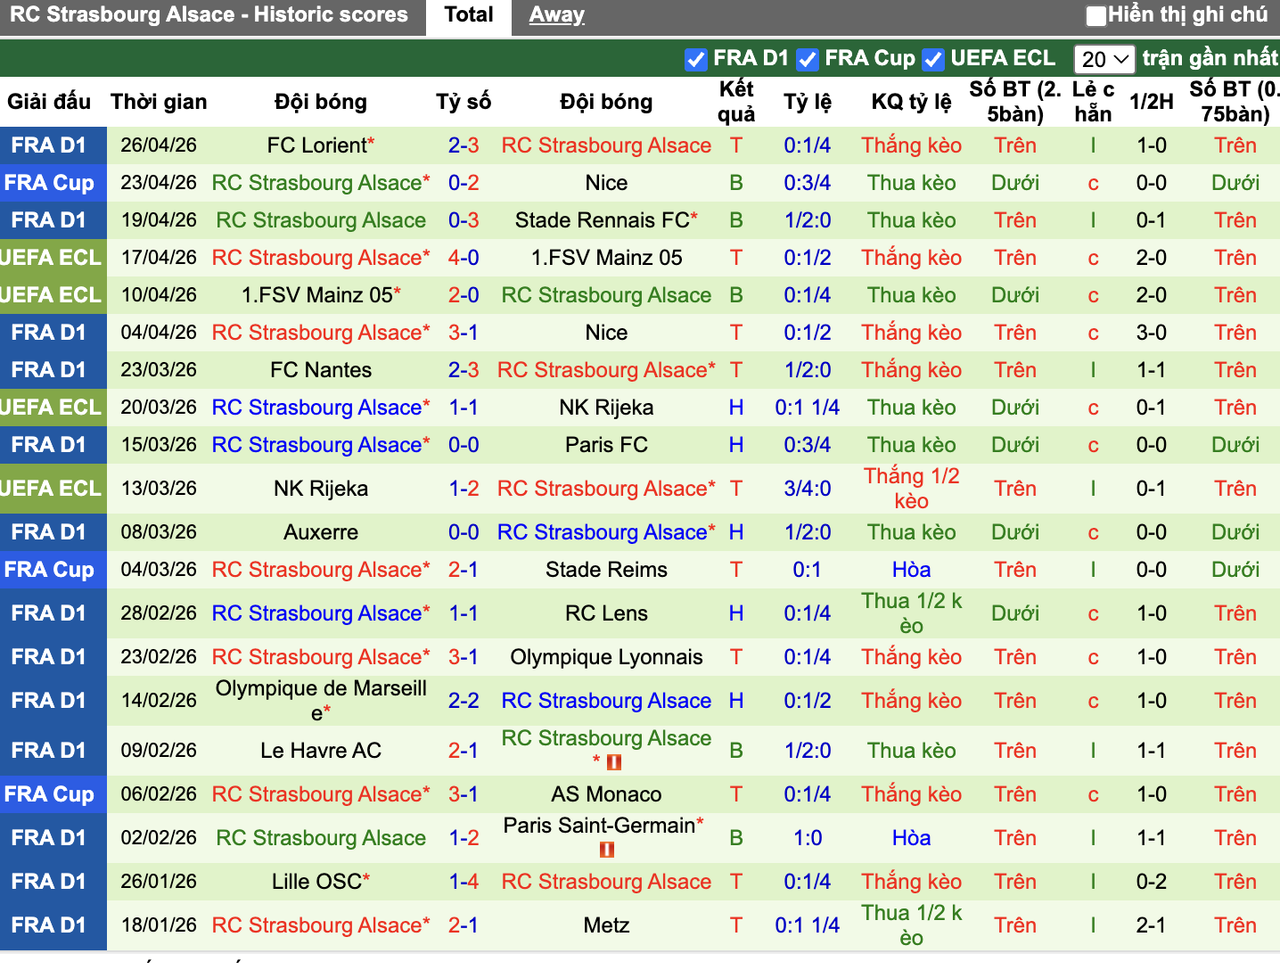Click the Lẻ chẵn column header
Image resolution: width=1280 pixels, height=963 pixels.
pos(1093,102)
